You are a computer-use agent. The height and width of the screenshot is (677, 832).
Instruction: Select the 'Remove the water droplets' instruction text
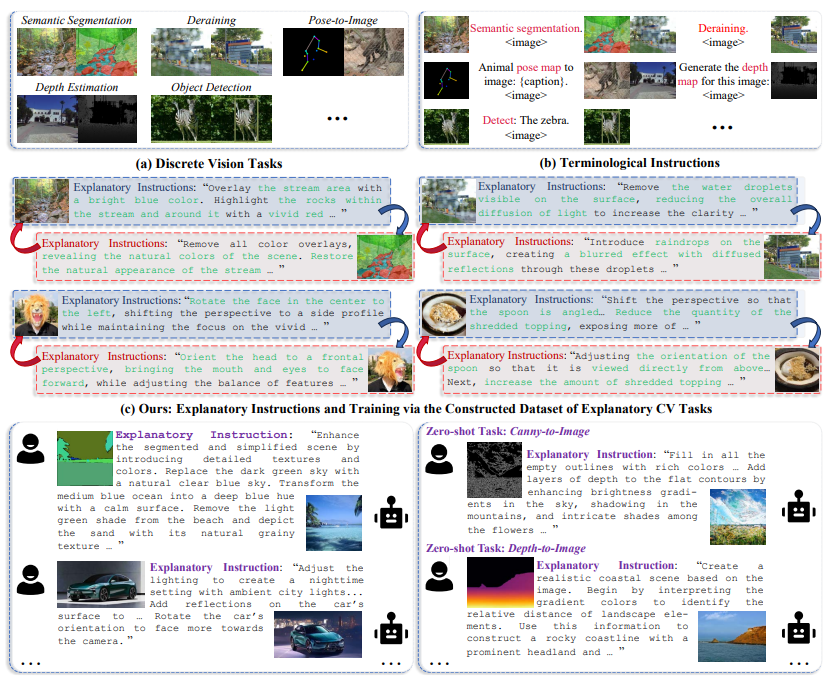tap(635, 199)
